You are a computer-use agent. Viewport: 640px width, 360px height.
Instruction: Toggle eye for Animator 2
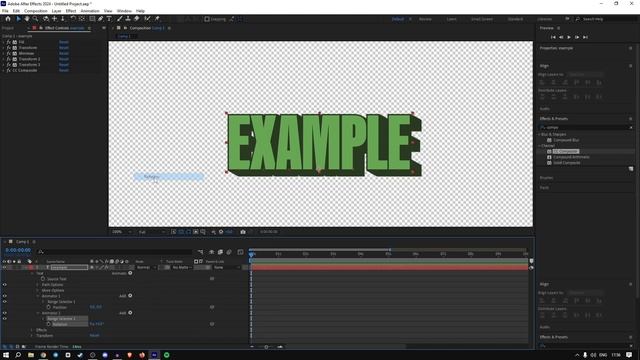click(4, 313)
